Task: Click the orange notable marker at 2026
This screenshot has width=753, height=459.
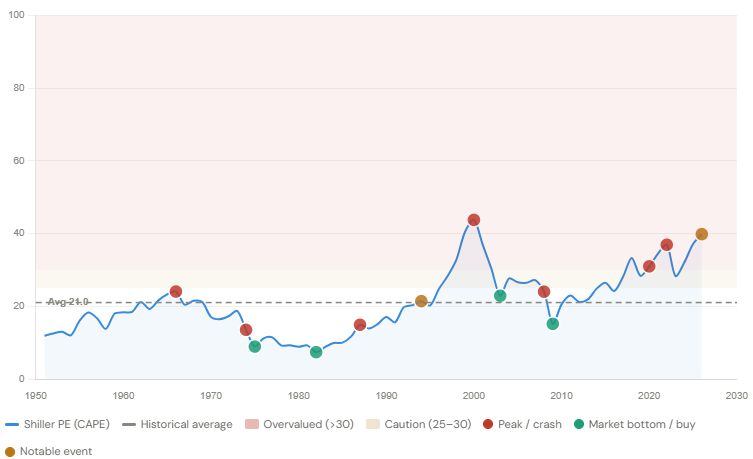Action: click(x=702, y=234)
